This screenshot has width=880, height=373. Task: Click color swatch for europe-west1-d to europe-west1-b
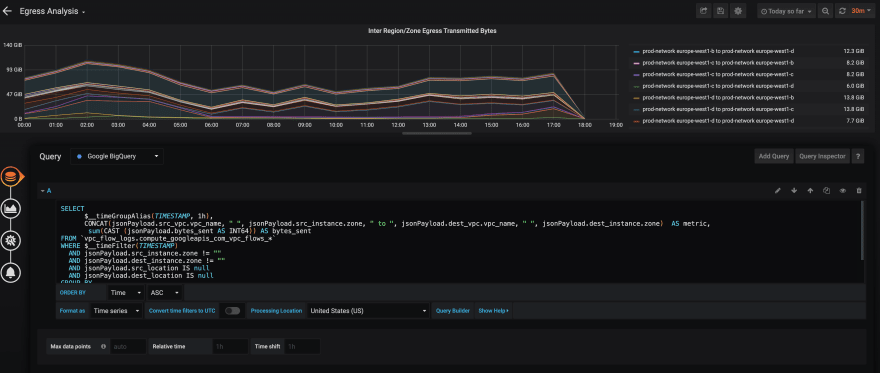click(636, 98)
